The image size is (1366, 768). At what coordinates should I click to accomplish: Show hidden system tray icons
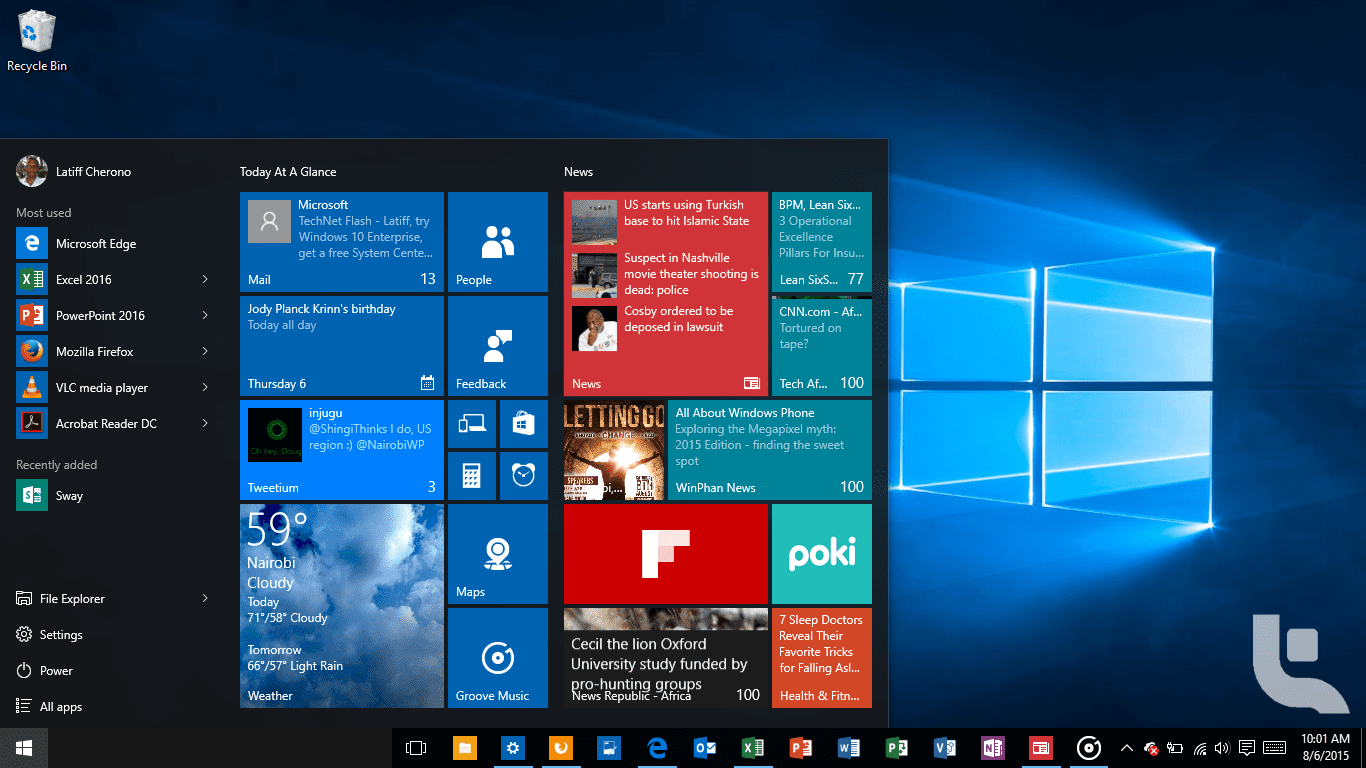click(1127, 748)
